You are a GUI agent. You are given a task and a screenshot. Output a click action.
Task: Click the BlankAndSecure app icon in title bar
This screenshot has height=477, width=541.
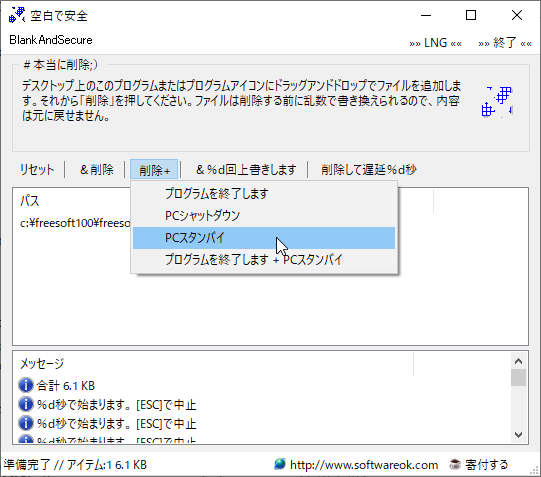click(x=17, y=15)
